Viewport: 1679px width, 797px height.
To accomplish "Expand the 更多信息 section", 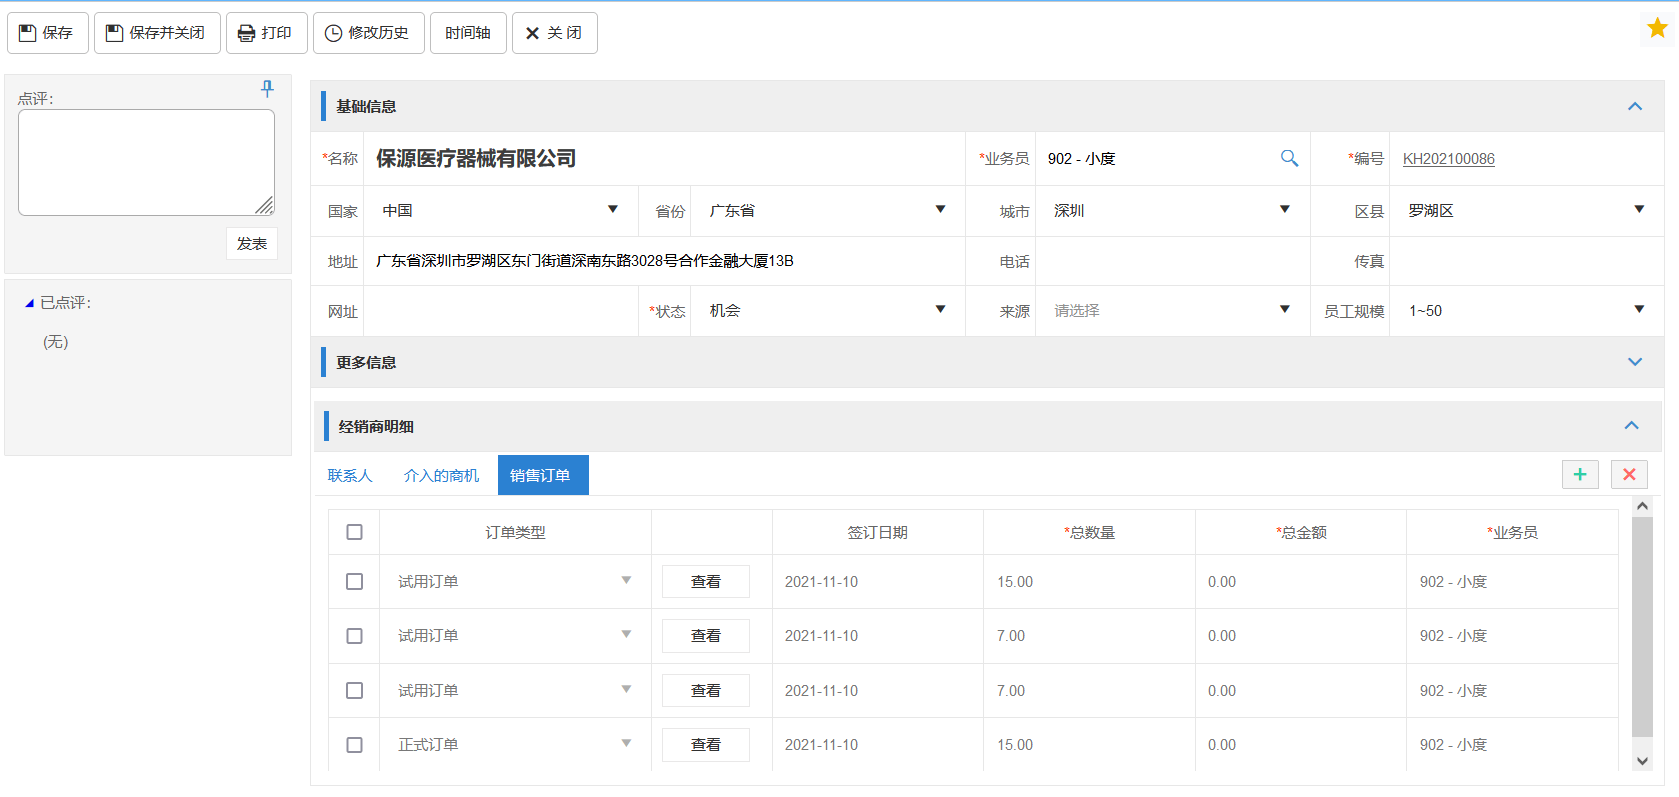I will (x=1634, y=362).
